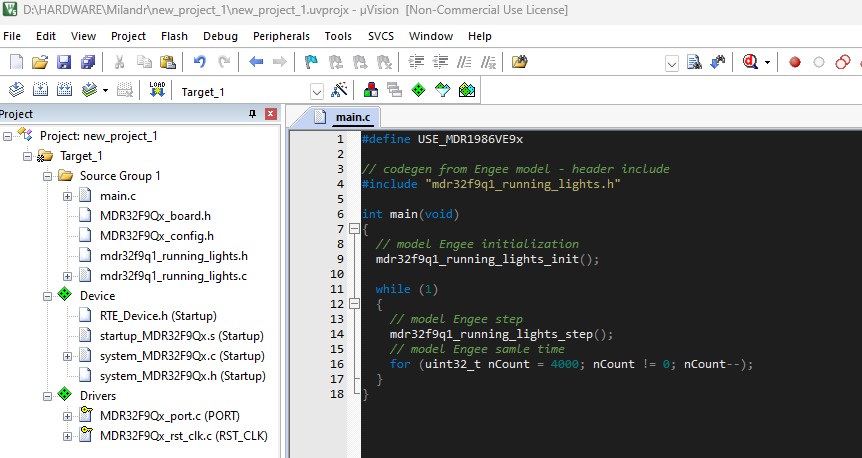The height and width of the screenshot is (458, 862).
Task: Collapse while loop fold marker at line 12
Action: point(352,304)
